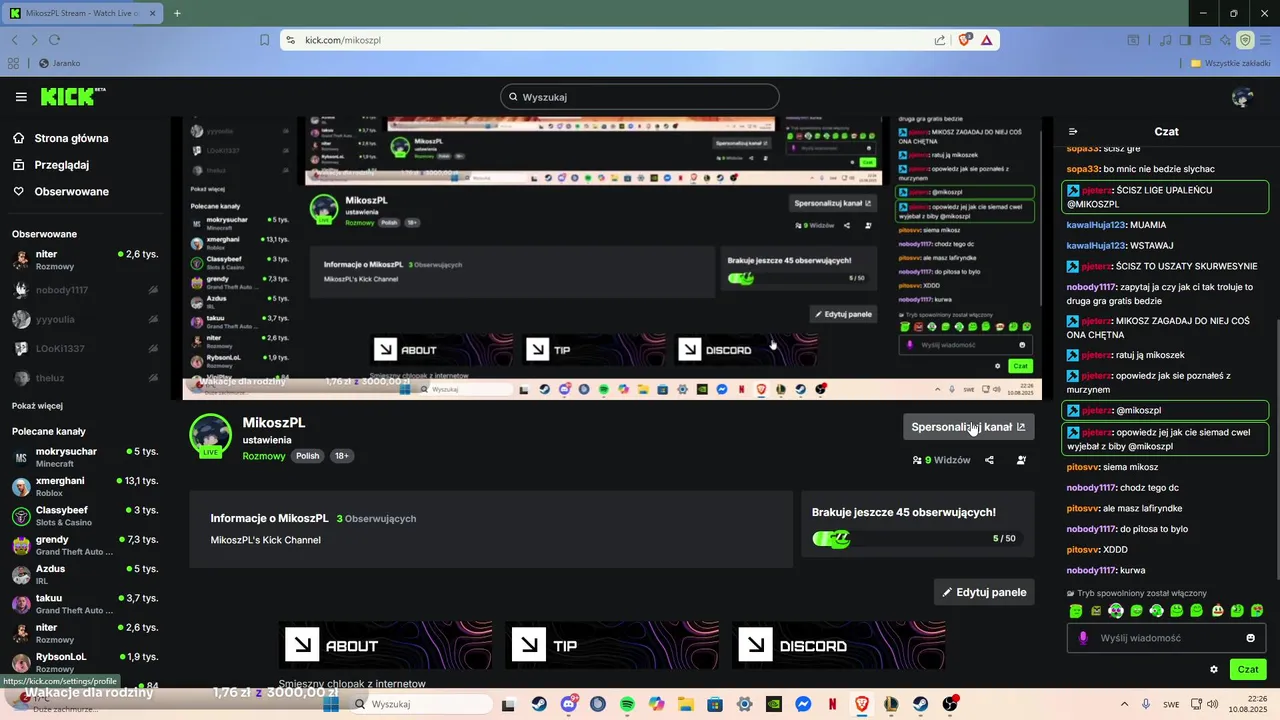Open the Obserwowane following page
This screenshot has width=1280, height=720.
(60, 191)
